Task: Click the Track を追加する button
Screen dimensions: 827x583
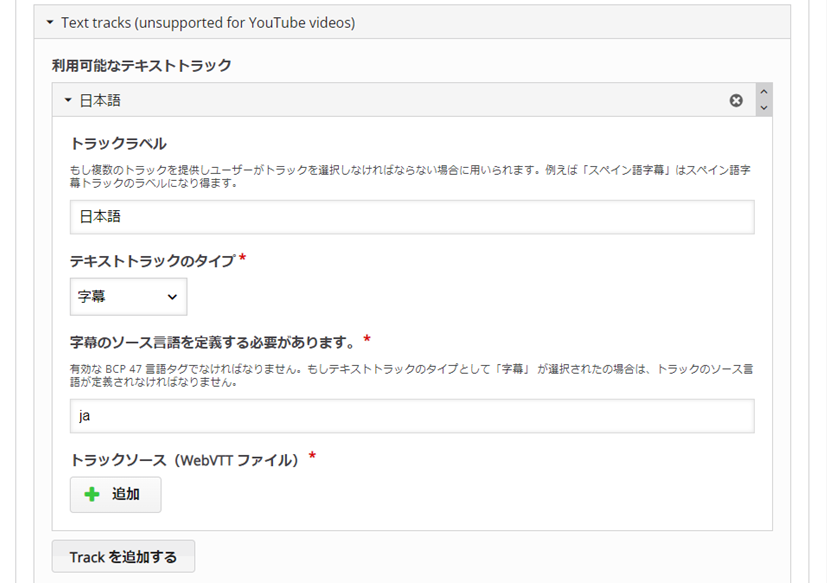Action: coord(123,557)
